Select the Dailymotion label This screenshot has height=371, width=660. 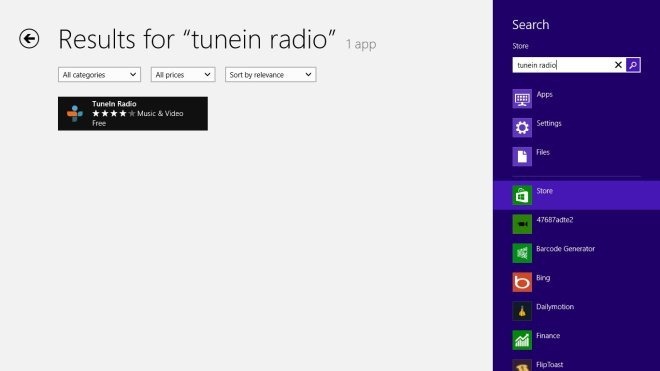click(x=555, y=307)
